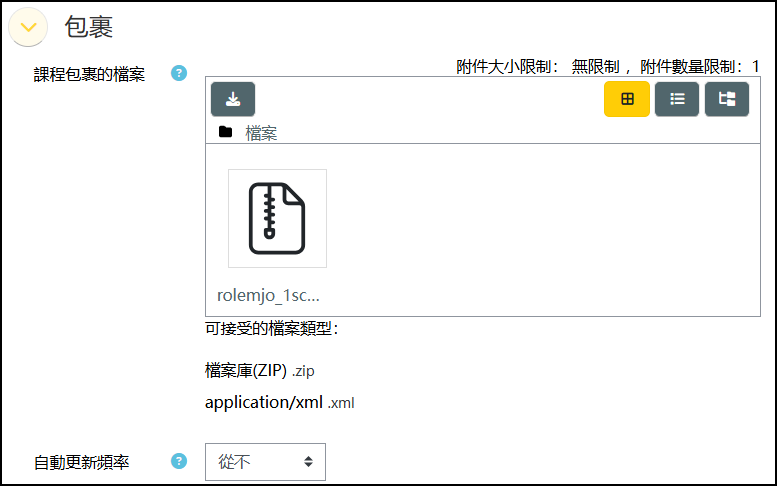Open help for 自動更新頻率
This screenshot has height=486, width=777.
179,461
